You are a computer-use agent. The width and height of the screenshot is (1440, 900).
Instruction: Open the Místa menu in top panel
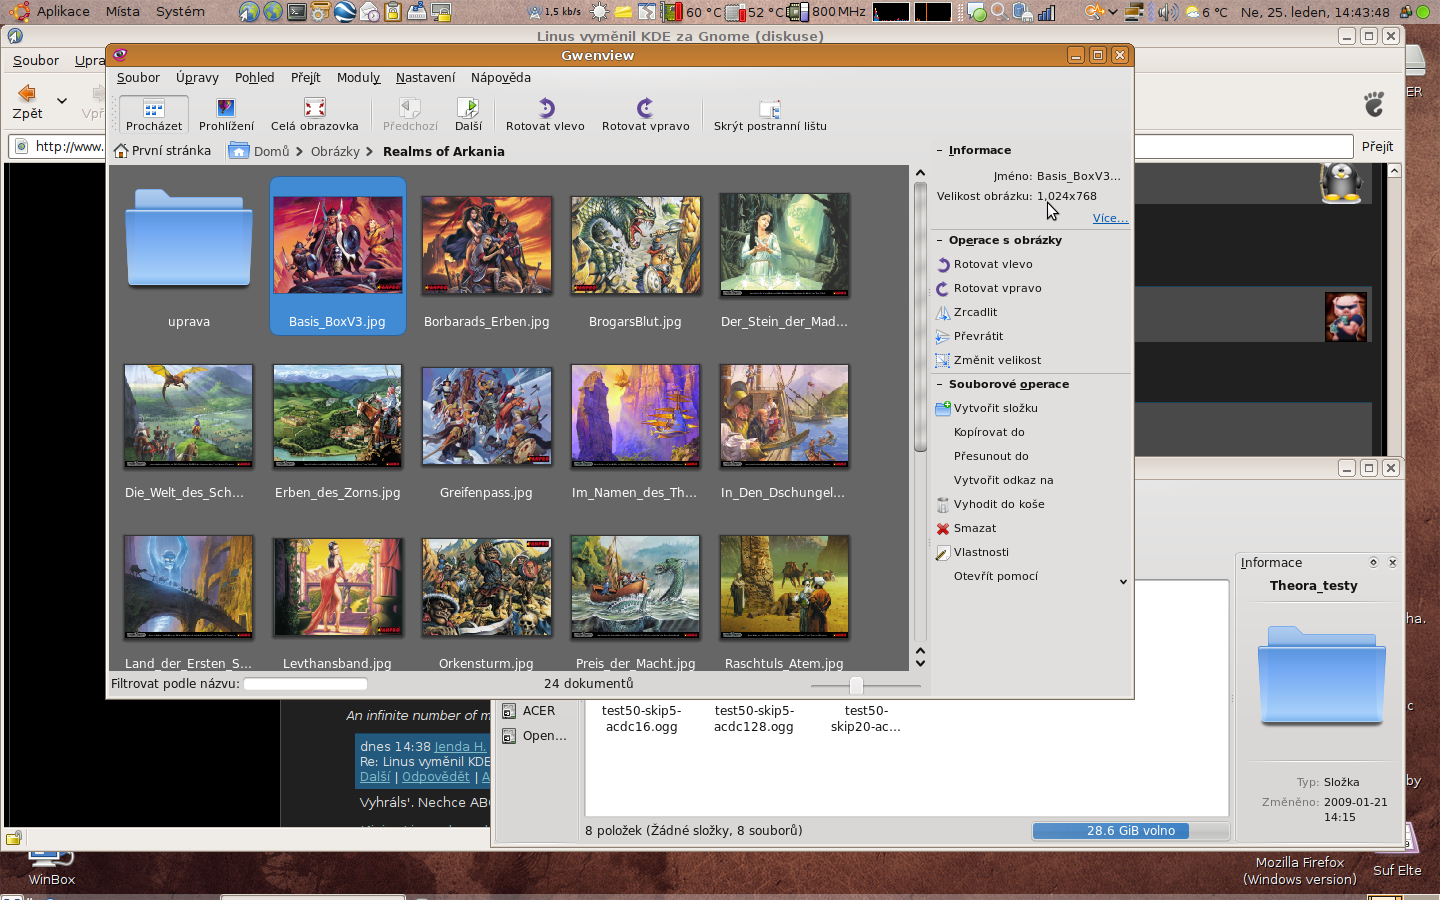[123, 12]
